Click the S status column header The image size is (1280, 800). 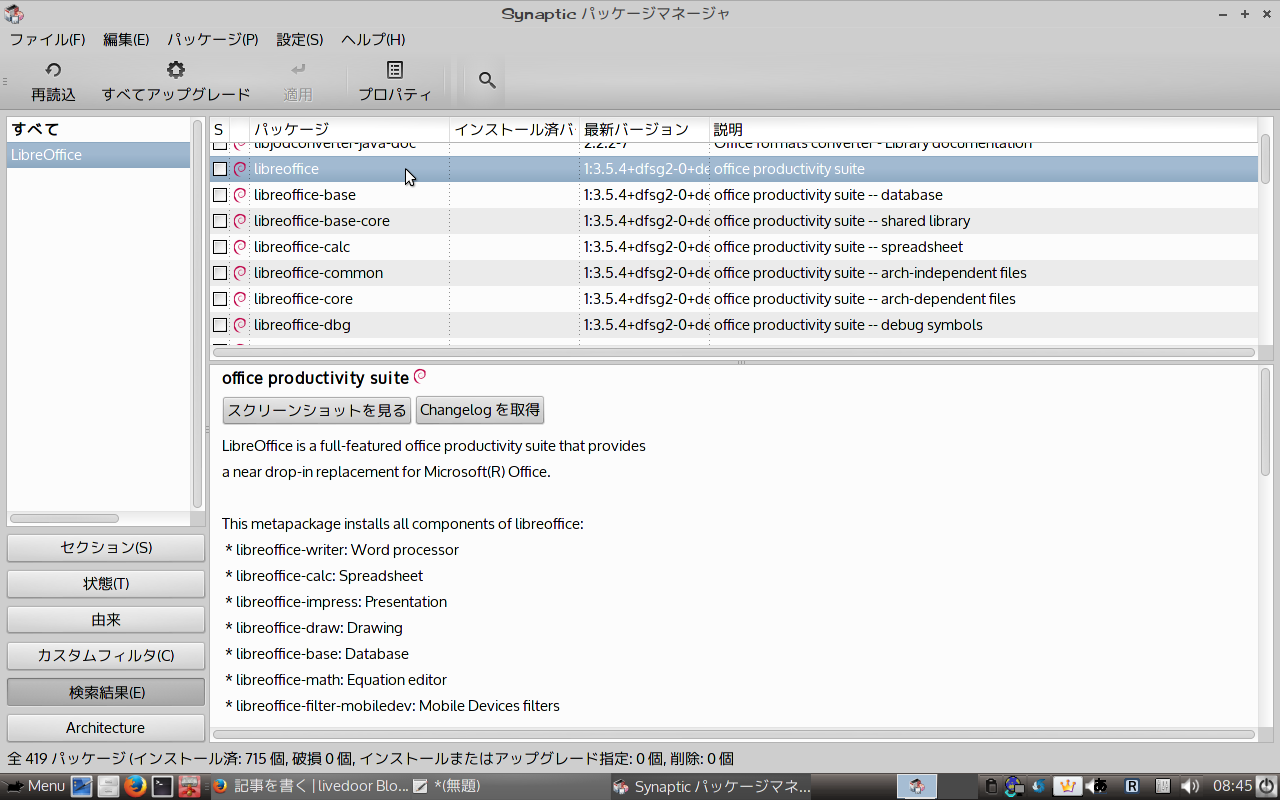(219, 130)
